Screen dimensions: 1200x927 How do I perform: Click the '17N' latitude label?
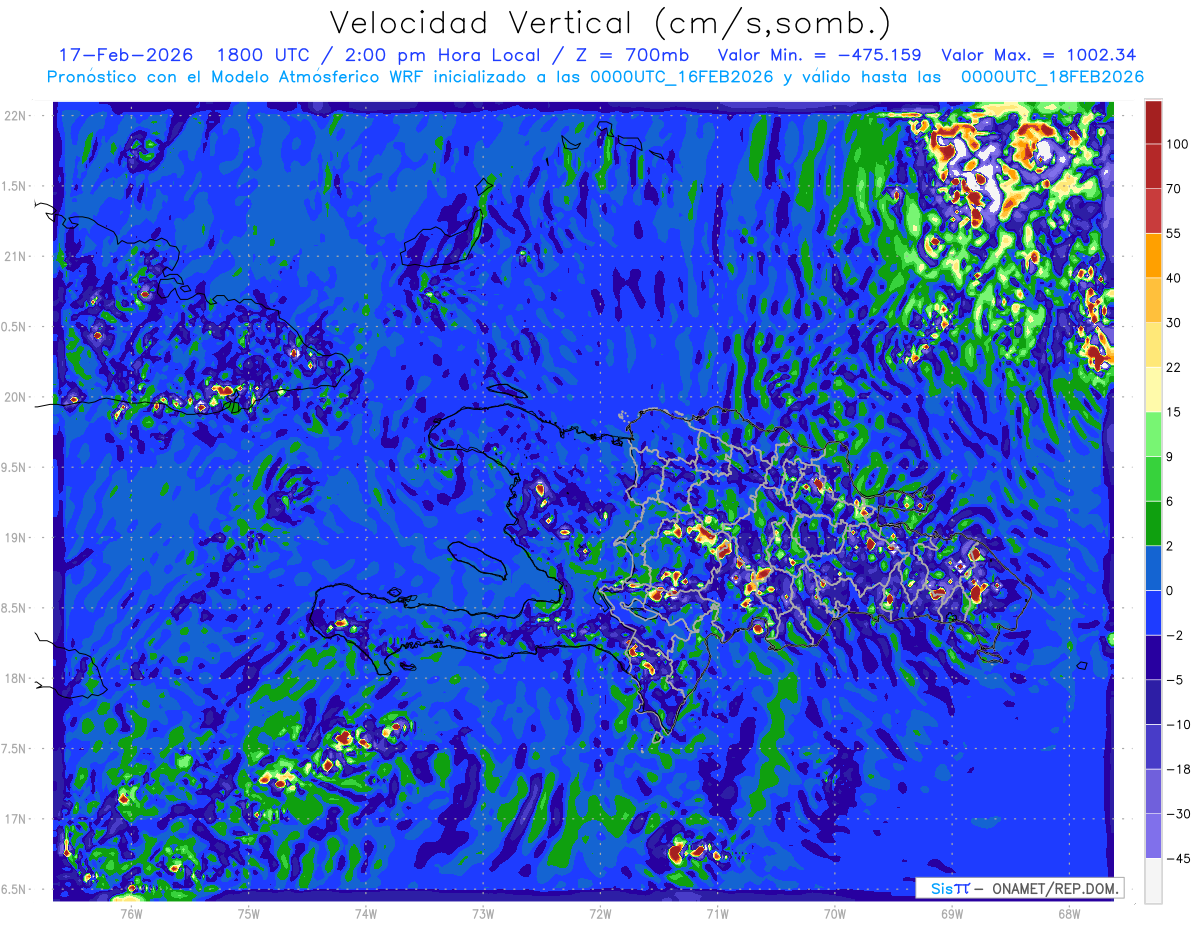15,819
